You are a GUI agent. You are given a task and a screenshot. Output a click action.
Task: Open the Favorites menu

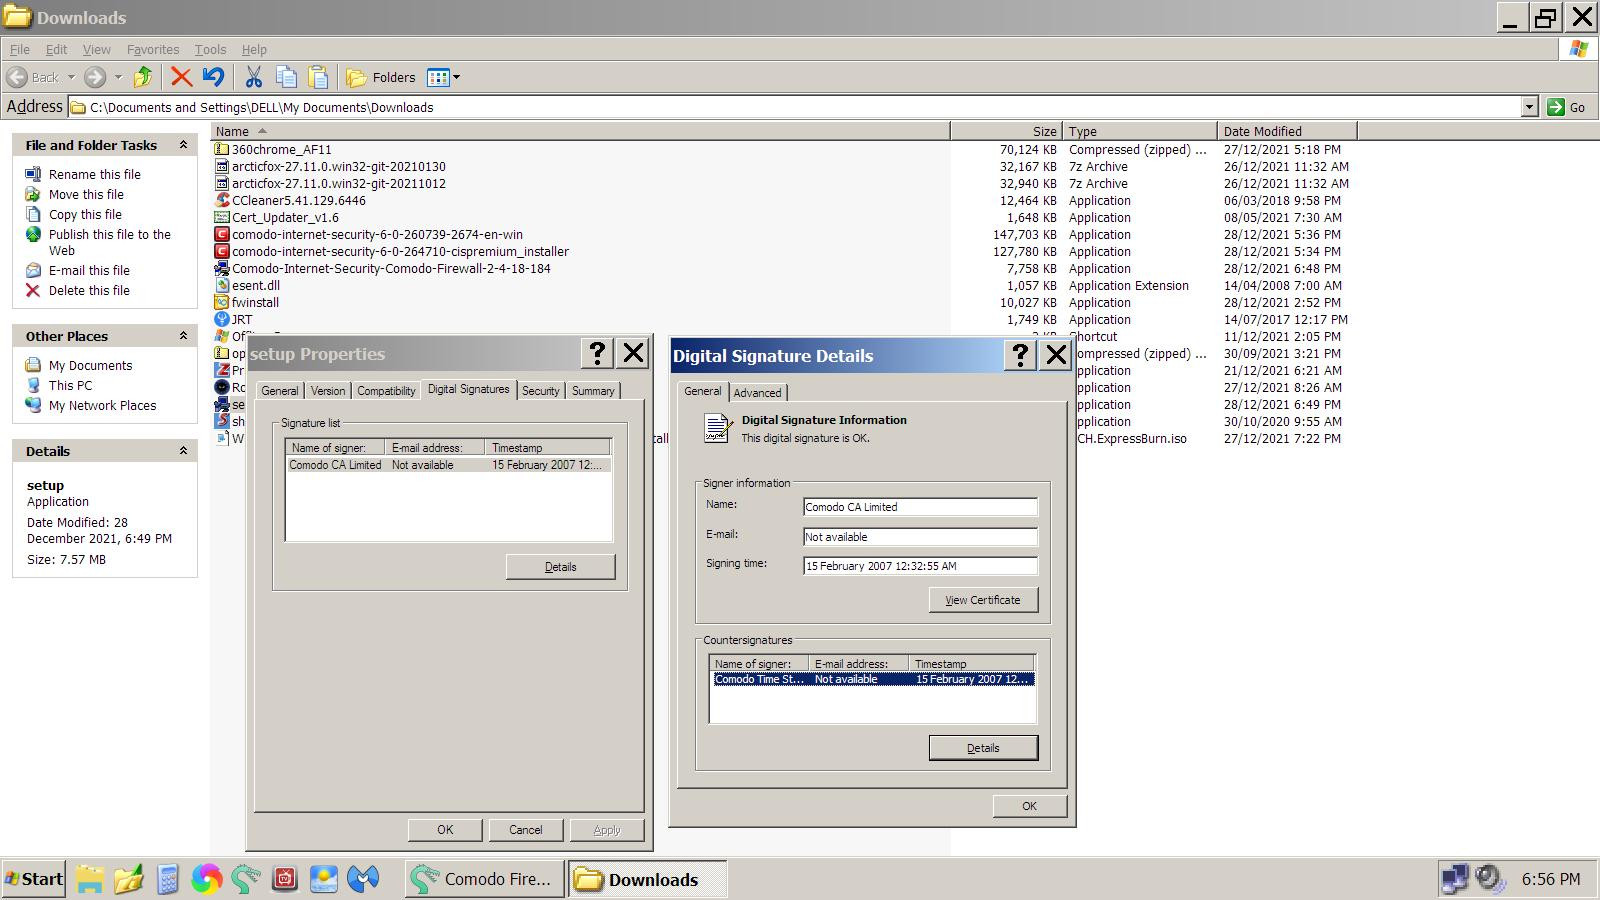153,49
